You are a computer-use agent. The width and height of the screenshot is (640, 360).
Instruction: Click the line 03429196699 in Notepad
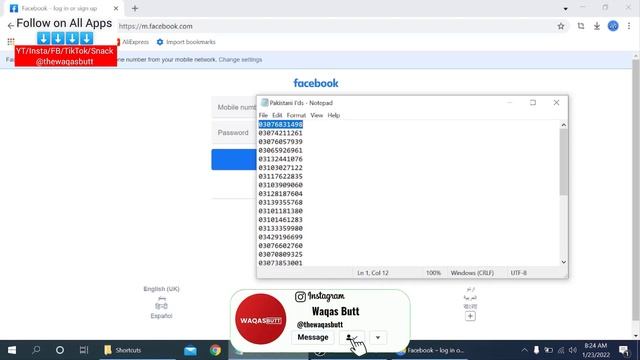coord(280,237)
